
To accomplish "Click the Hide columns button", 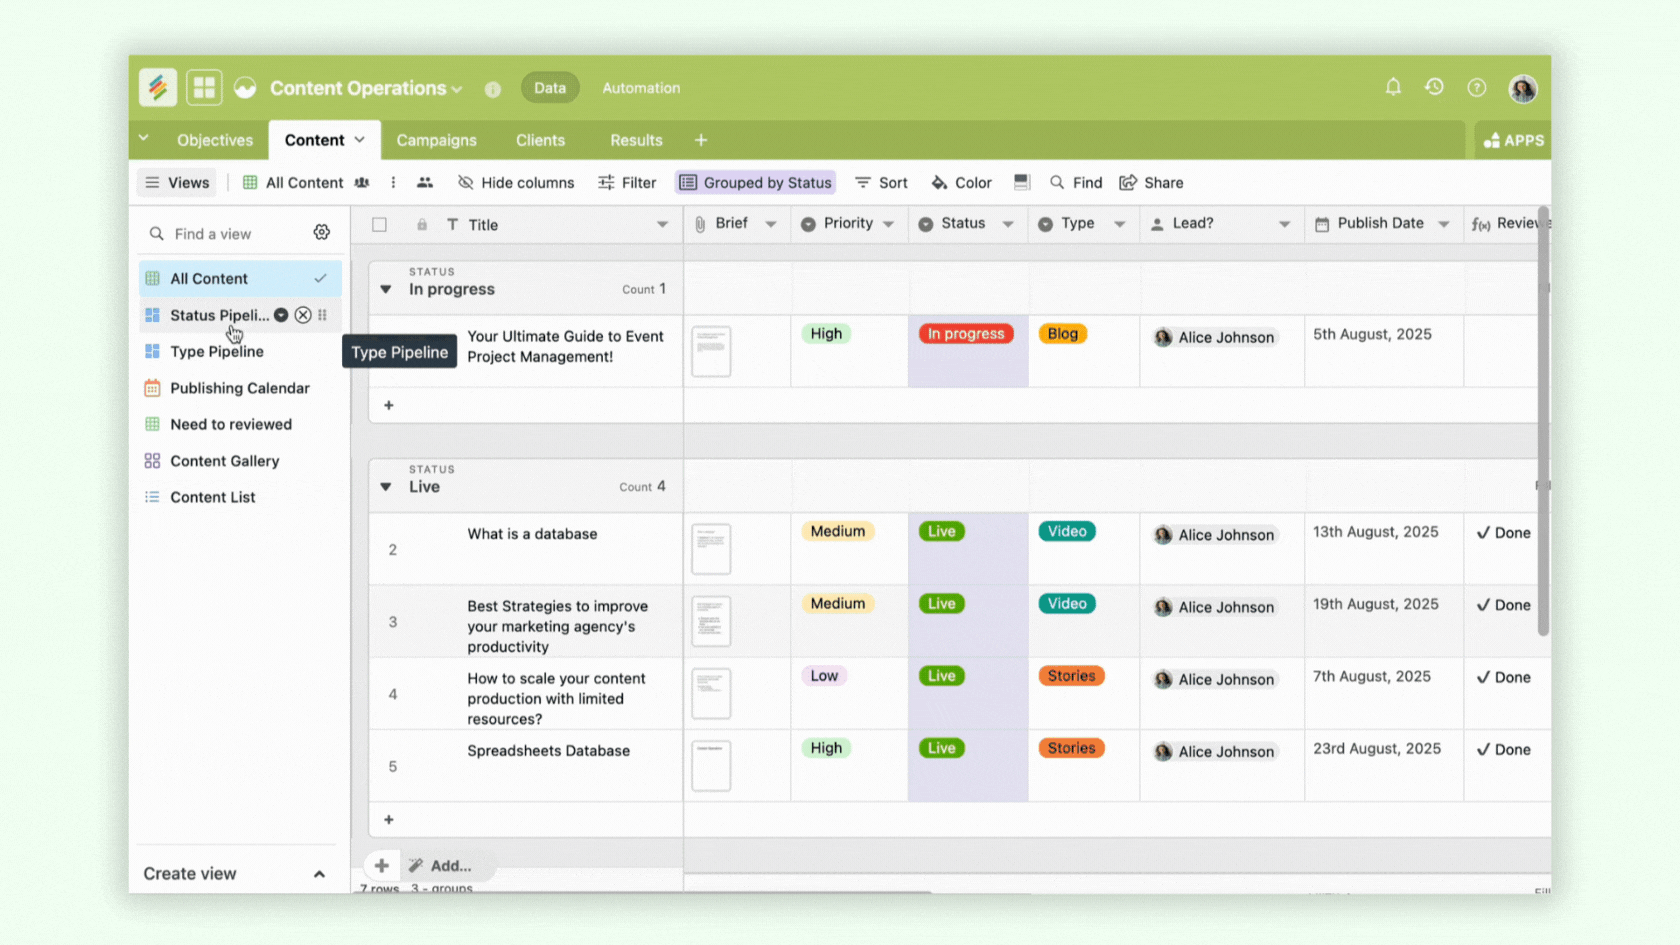I will tap(516, 182).
